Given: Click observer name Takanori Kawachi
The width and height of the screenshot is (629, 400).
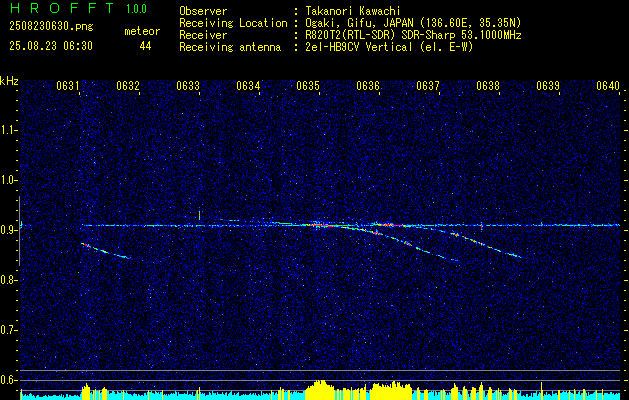Looking at the screenshot, I should [353, 11].
